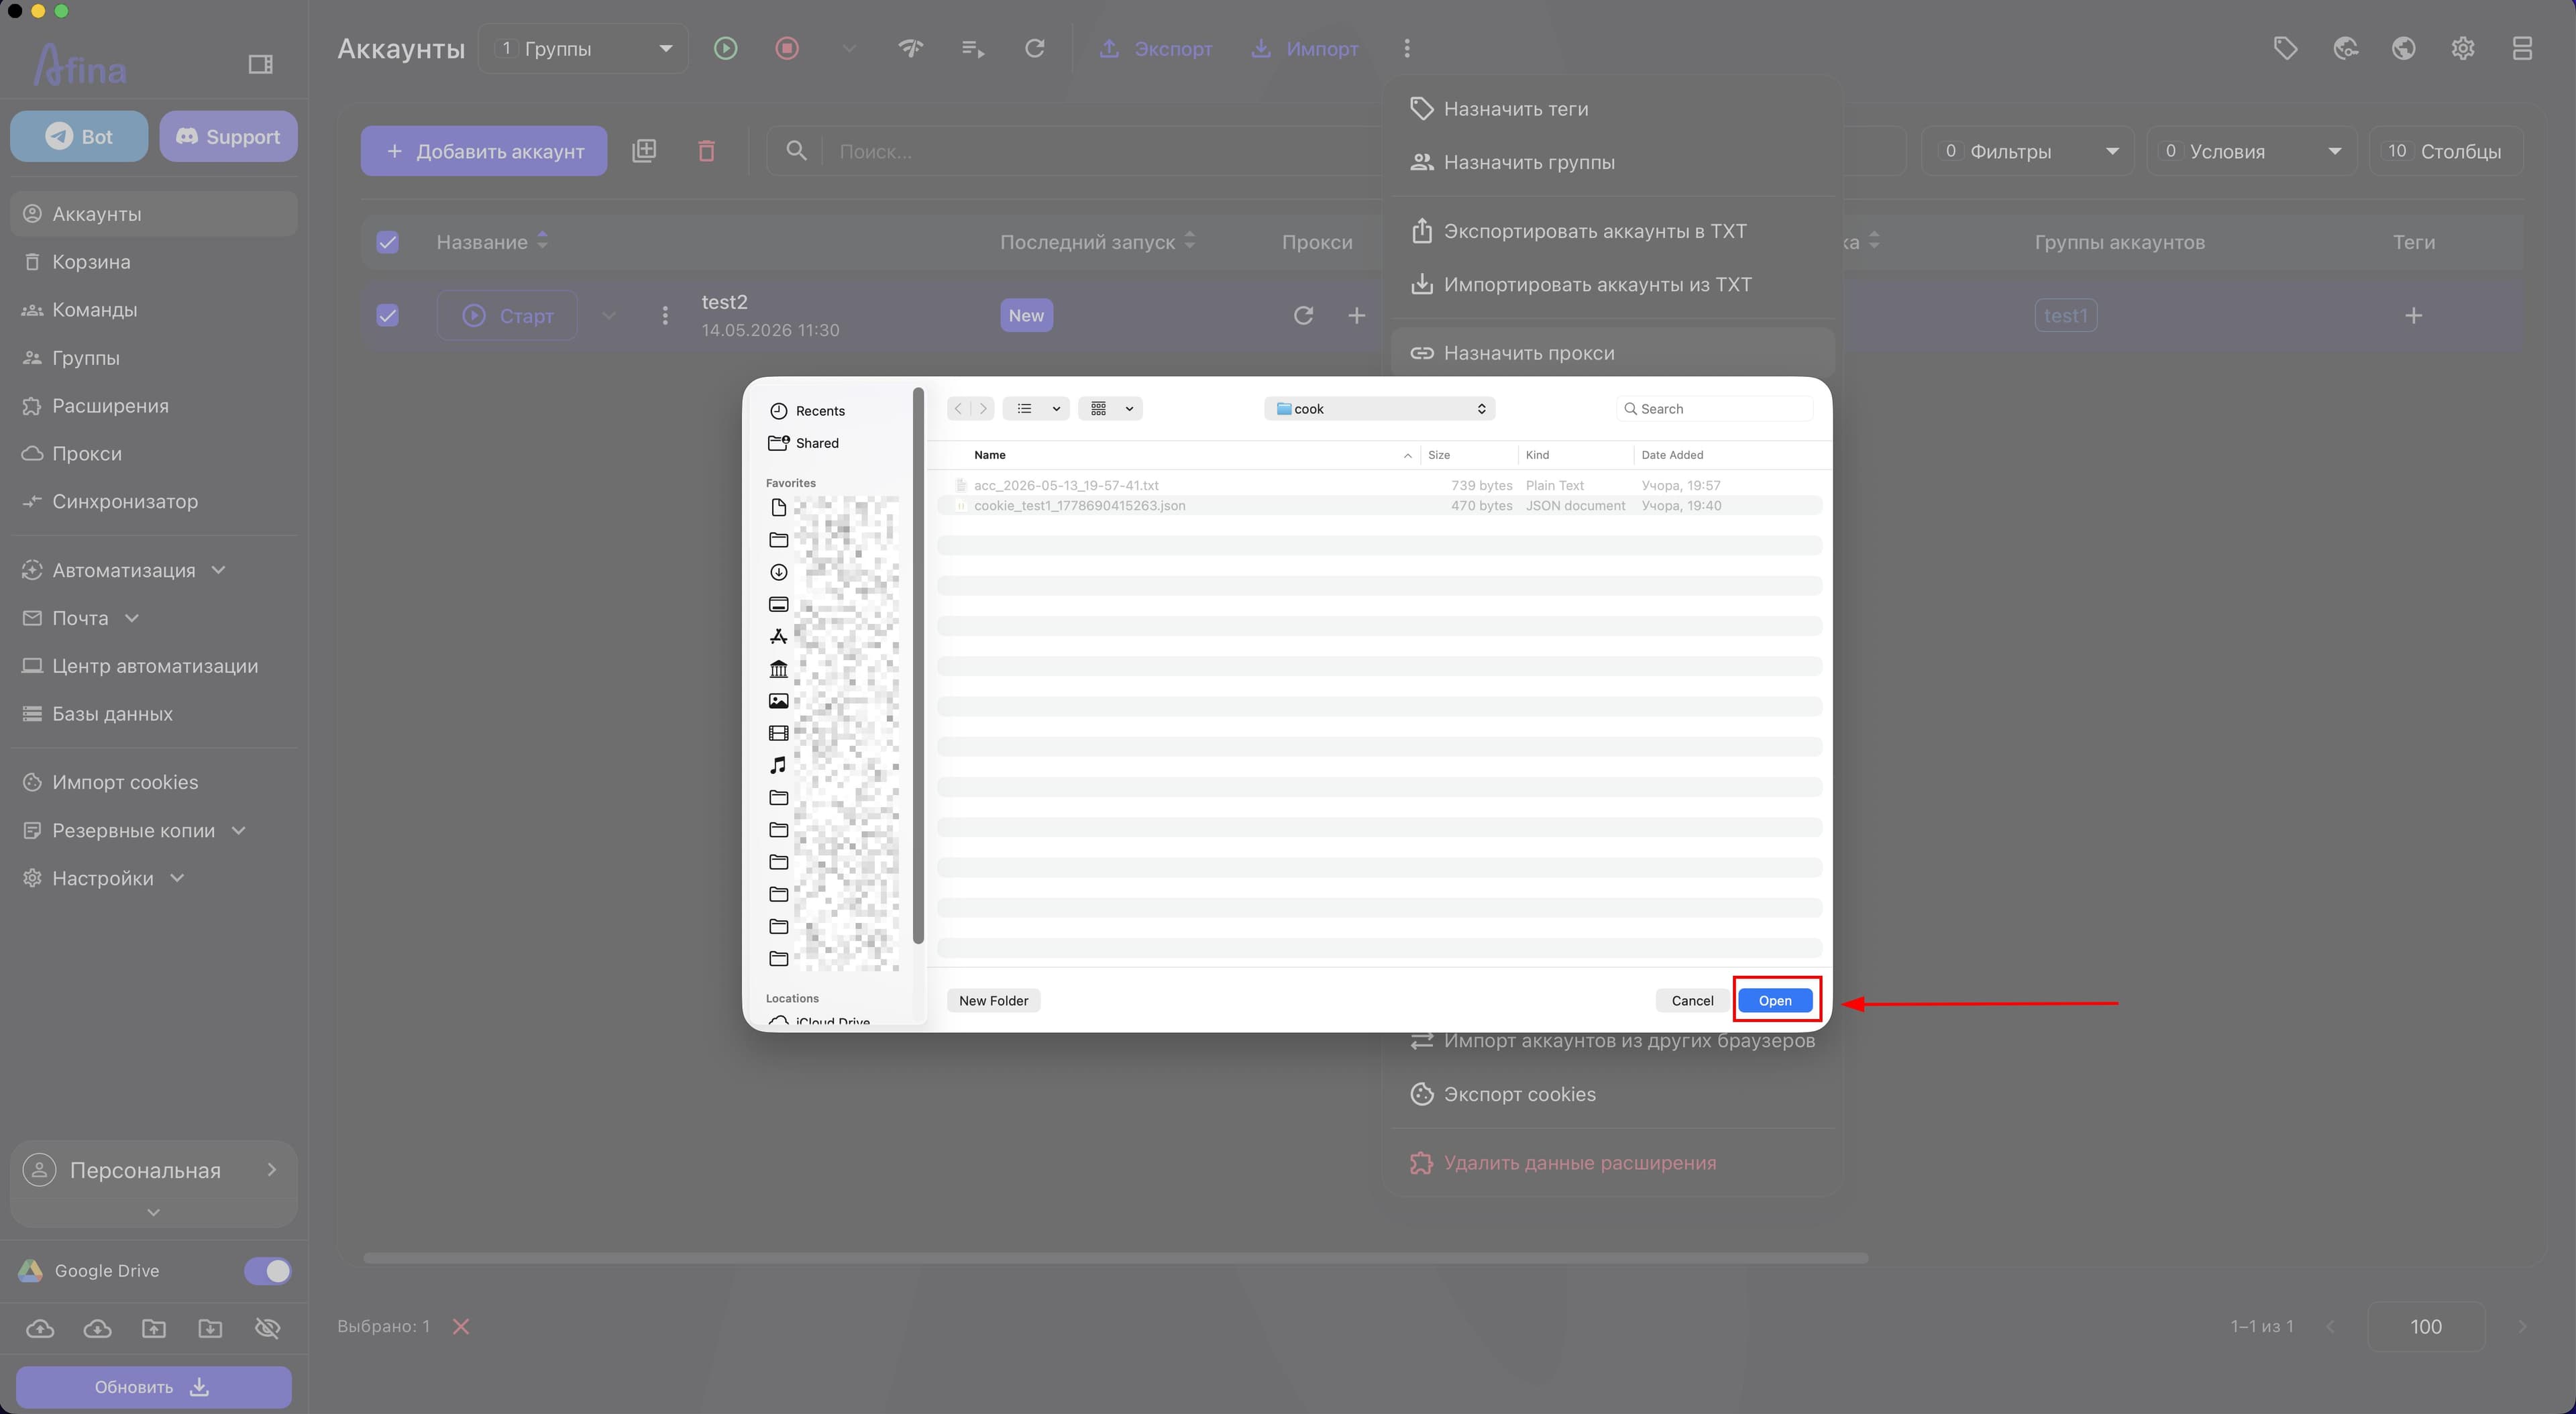2576x1414 pixels.
Task: Click the playlist queue icon in toolbar
Action: pos(972,48)
